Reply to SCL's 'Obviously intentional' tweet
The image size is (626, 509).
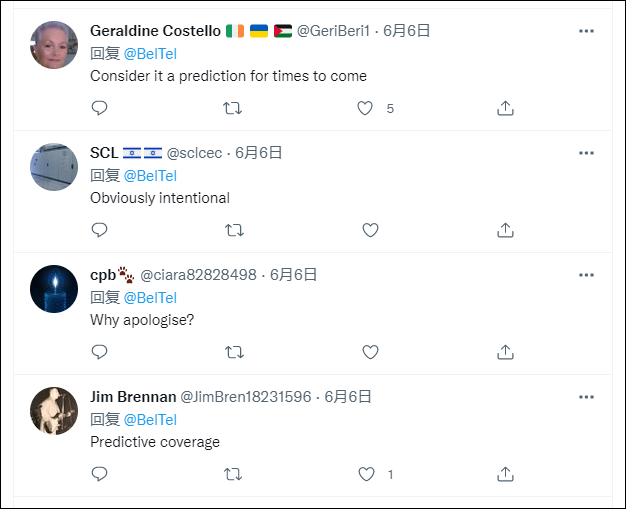click(99, 230)
